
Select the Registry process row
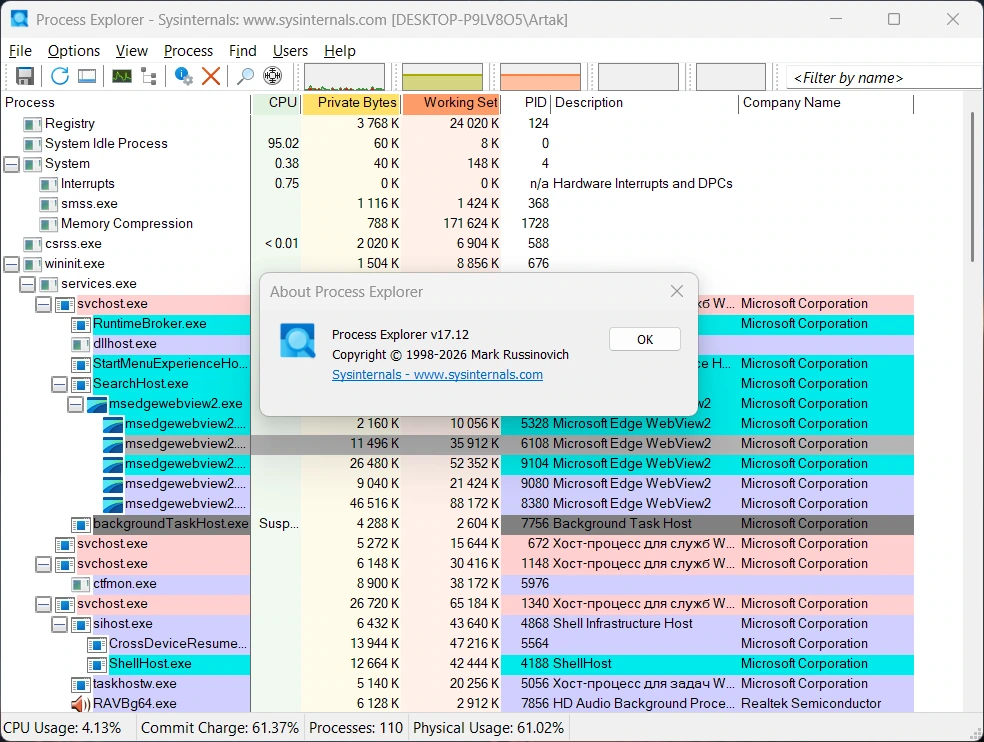click(x=457, y=124)
